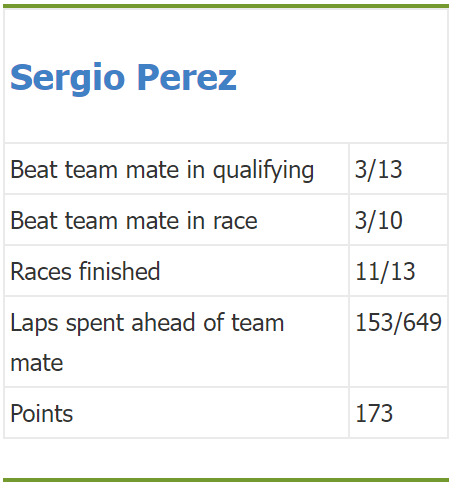Select the 3/10 race value
The height and width of the screenshot is (488, 456).
(x=379, y=220)
